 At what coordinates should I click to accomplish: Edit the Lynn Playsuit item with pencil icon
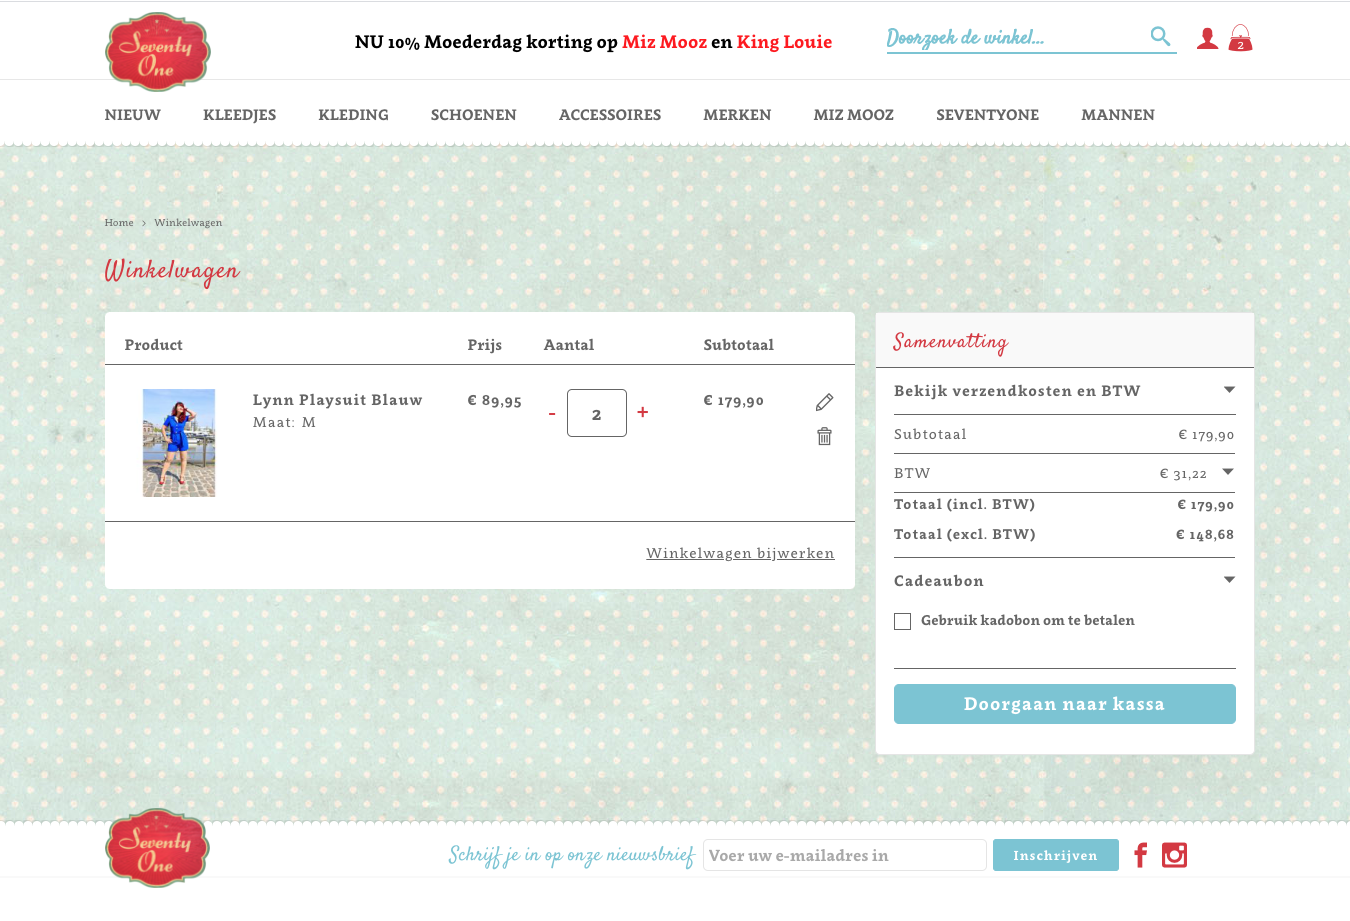[824, 402]
